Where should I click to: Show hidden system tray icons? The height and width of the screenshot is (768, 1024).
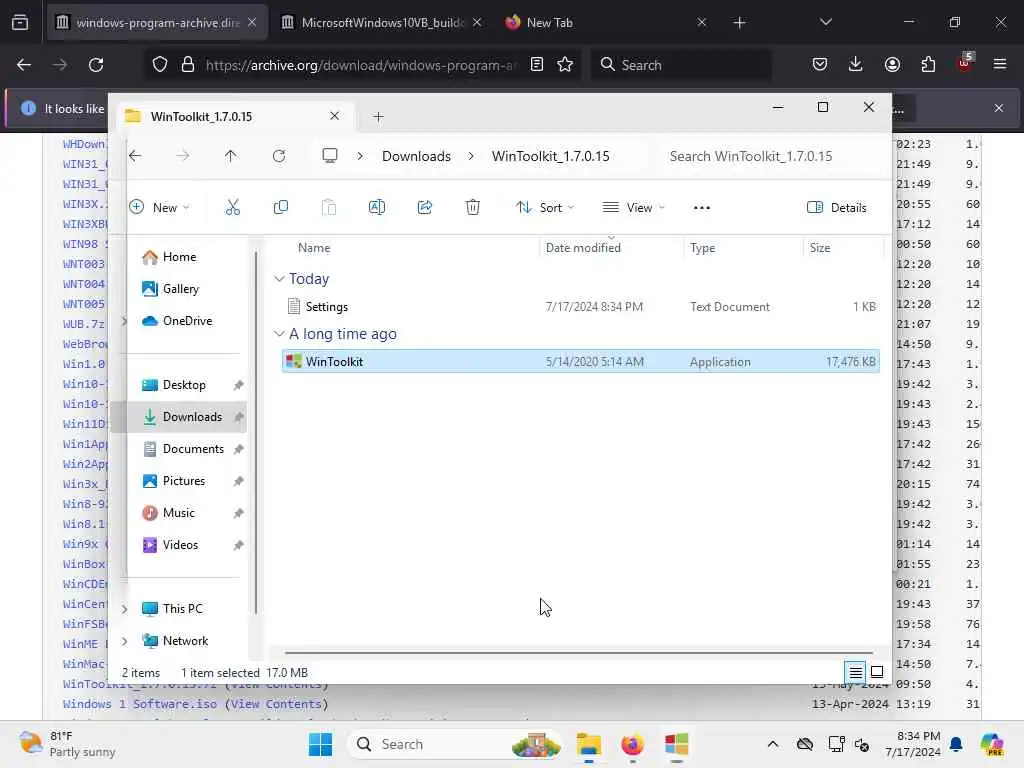pyautogui.click(x=773, y=744)
